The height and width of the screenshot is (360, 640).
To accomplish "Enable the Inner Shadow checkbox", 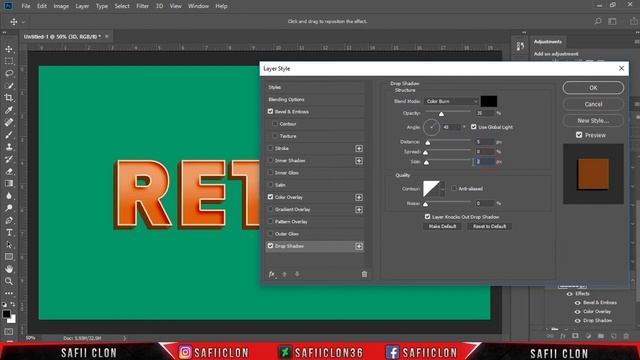I will [x=270, y=160].
